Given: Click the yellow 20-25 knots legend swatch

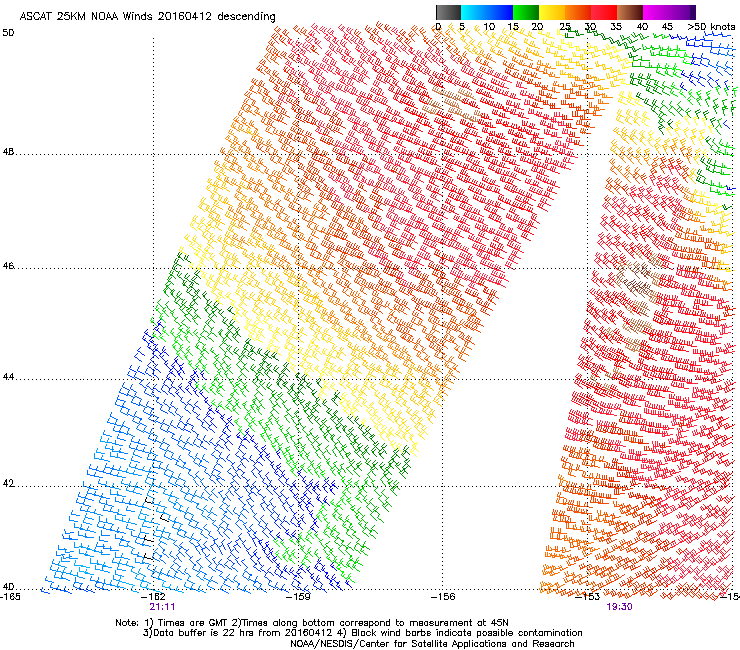Looking at the screenshot, I should click(552, 12).
